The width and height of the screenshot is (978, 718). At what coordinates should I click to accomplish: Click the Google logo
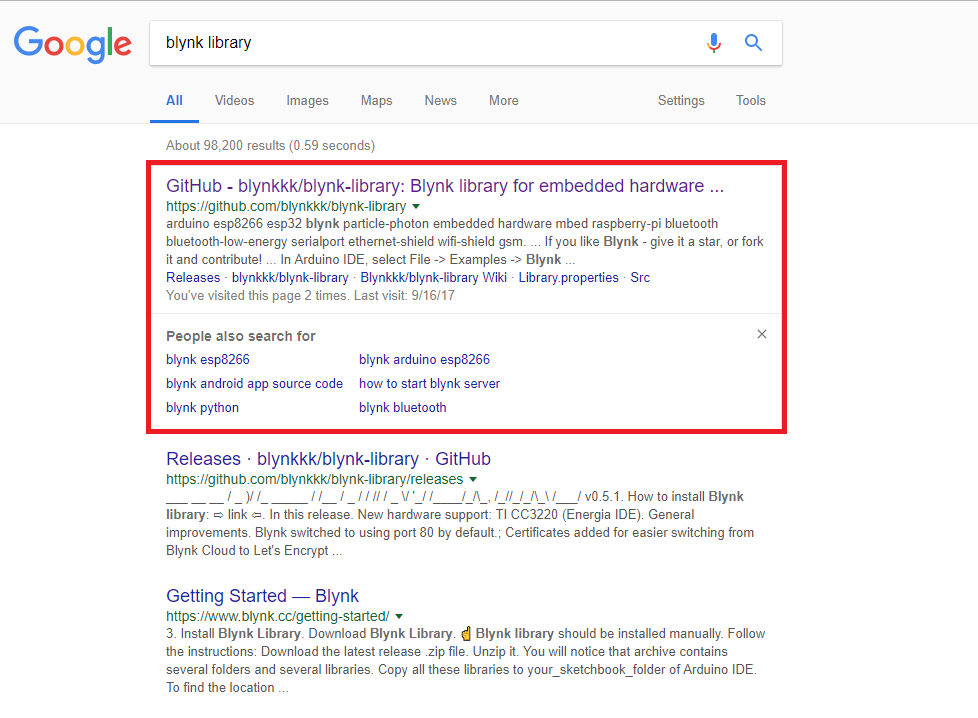[72, 43]
